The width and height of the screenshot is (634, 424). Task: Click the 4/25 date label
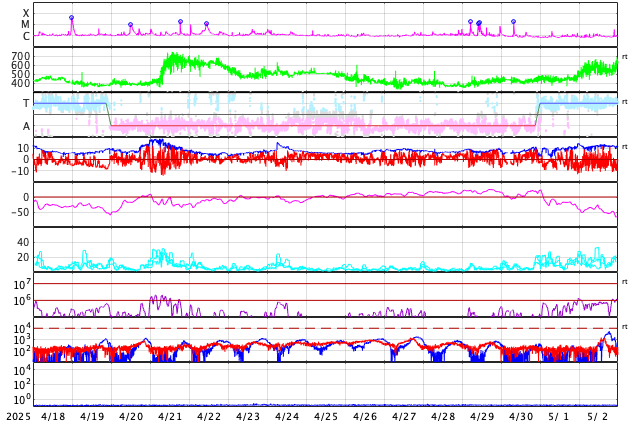pos(326,417)
